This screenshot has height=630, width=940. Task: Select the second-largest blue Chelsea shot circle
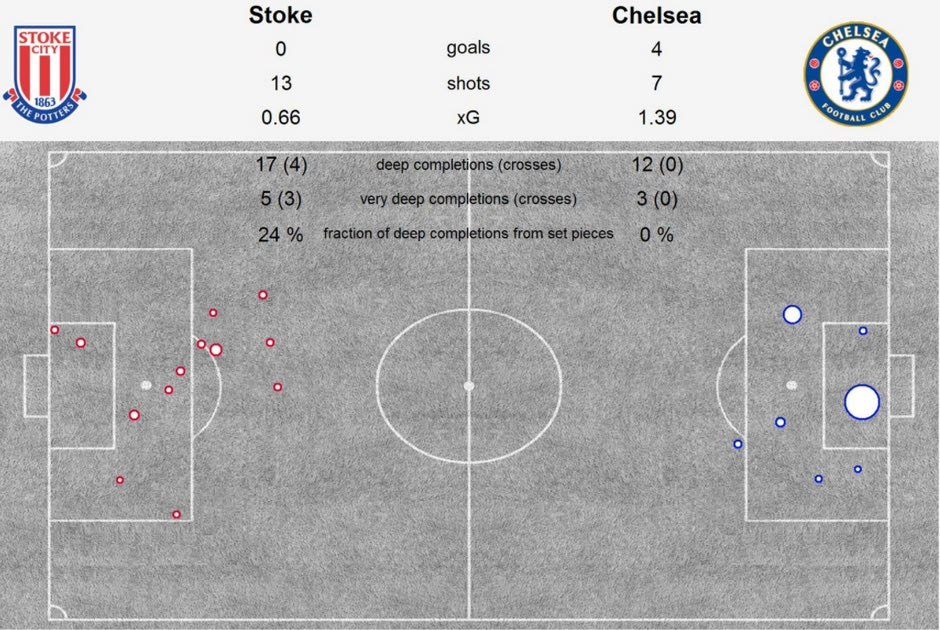tap(792, 315)
